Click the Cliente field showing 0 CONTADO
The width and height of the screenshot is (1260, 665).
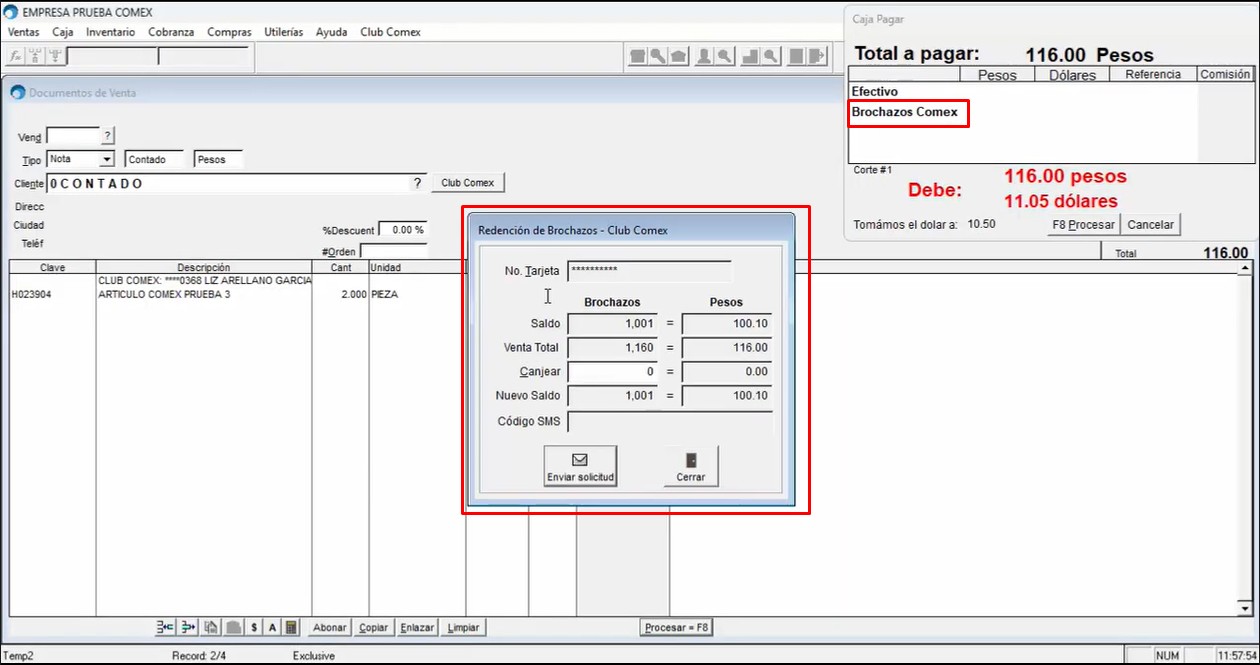(229, 183)
